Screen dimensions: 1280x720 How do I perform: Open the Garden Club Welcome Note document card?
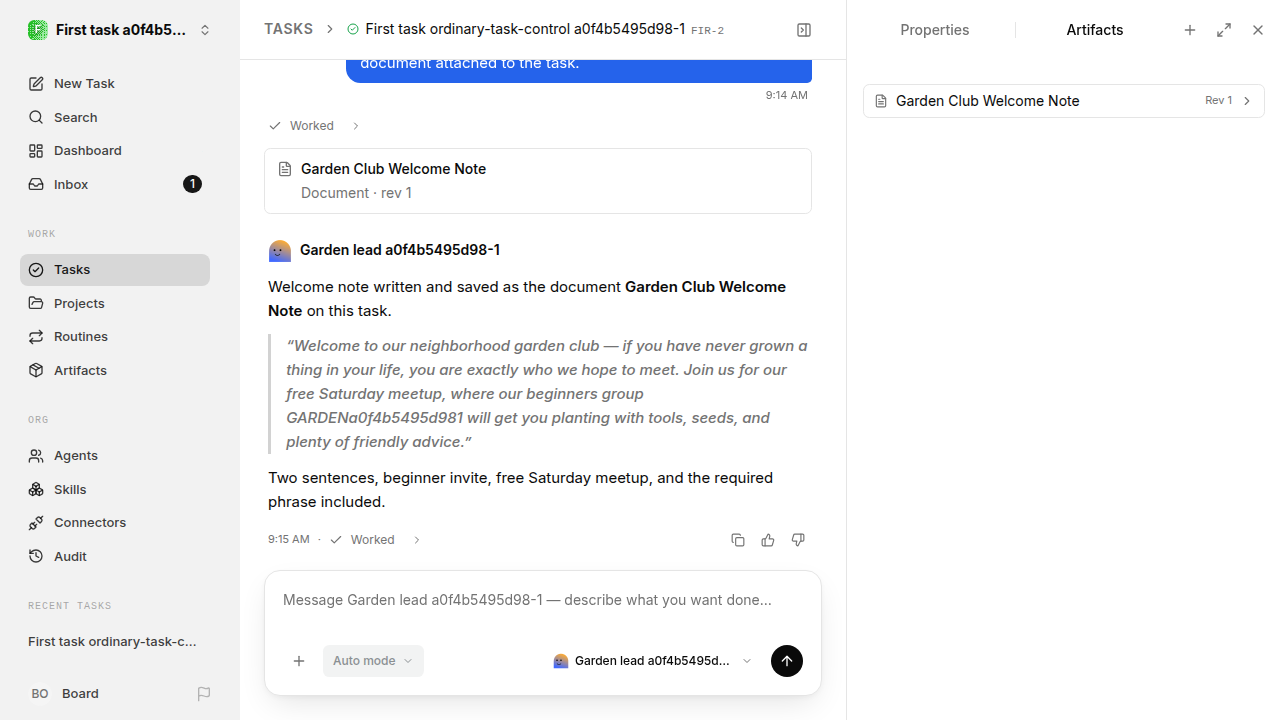[x=538, y=181]
